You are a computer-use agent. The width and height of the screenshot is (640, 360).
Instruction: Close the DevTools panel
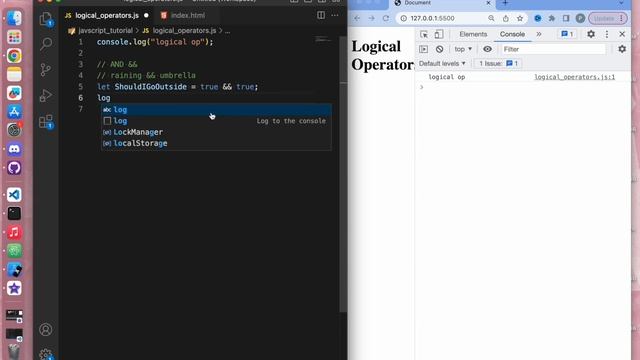[622, 34]
